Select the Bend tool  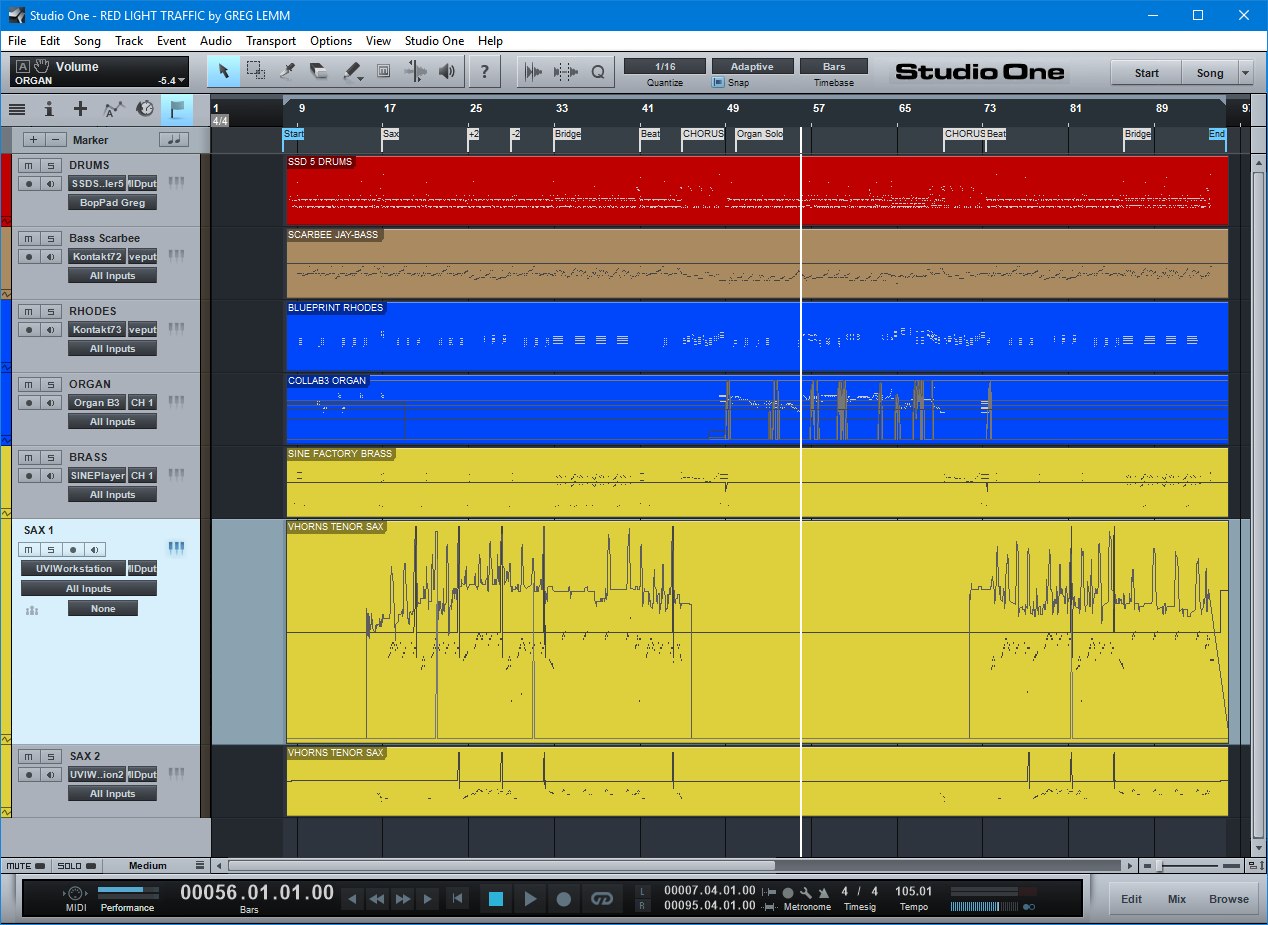coord(415,71)
